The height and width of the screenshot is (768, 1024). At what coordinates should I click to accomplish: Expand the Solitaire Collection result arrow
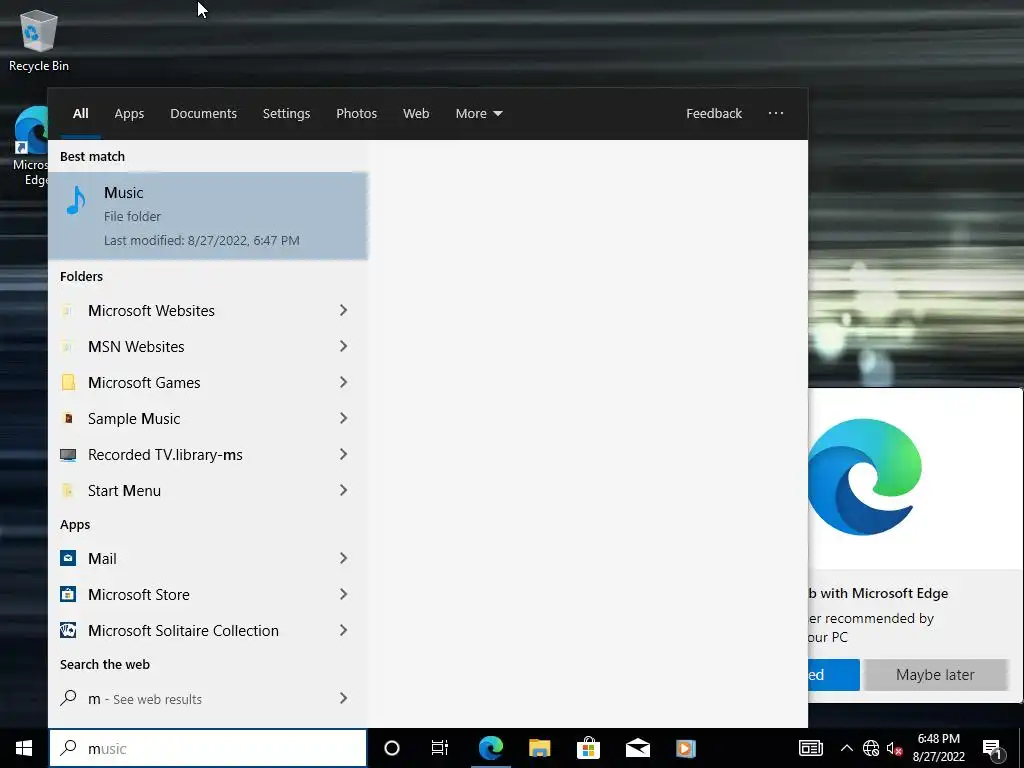point(344,630)
